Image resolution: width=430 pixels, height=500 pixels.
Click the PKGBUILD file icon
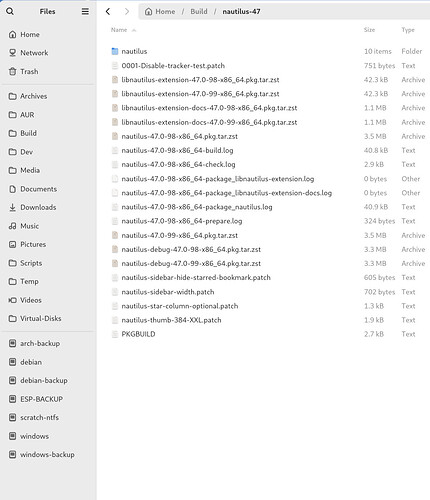[115, 334]
